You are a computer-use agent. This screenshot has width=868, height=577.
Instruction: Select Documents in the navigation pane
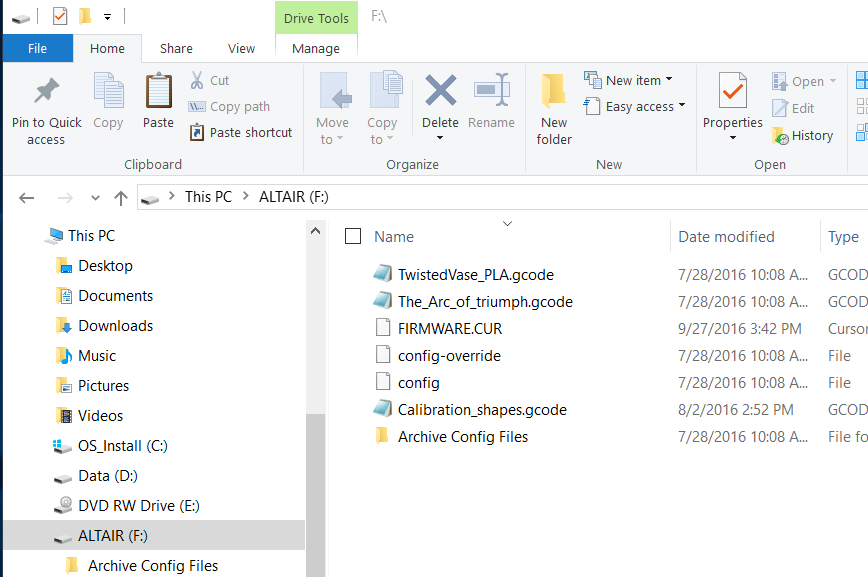click(x=115, y=295)
